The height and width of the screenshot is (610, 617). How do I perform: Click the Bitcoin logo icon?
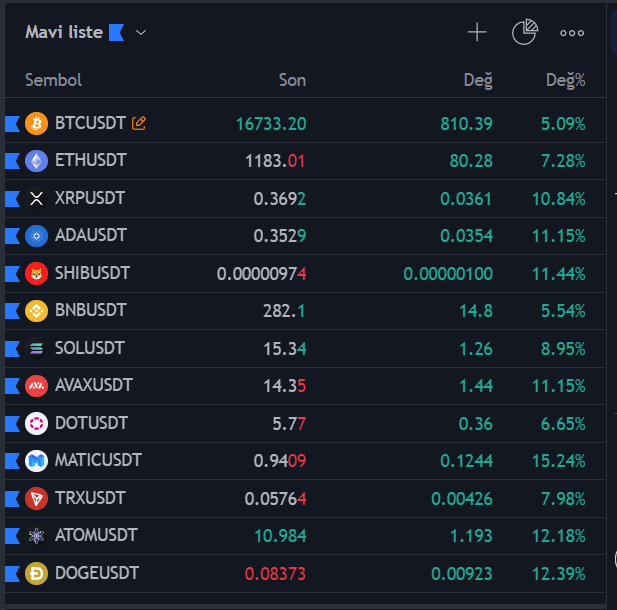click(37, 123)
